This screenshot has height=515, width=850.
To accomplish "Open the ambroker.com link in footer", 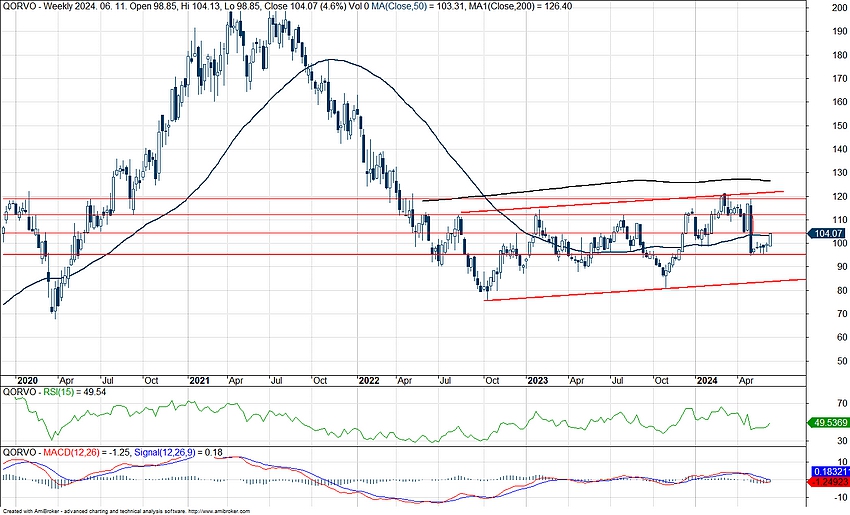I will pos(219,511).
